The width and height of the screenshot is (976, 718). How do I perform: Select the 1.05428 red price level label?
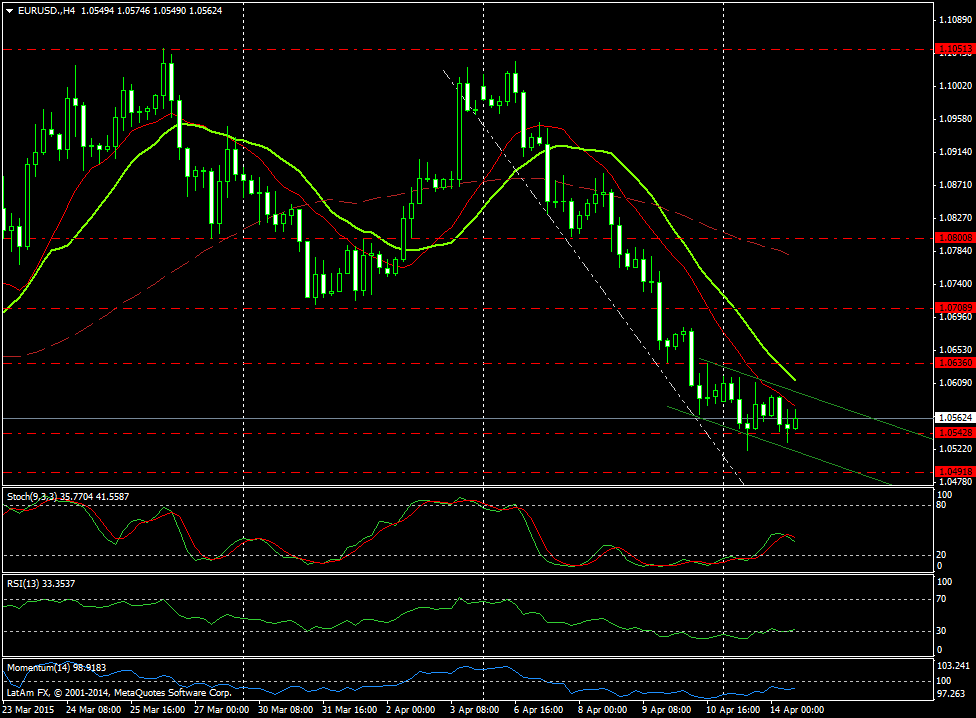[953, 432]
